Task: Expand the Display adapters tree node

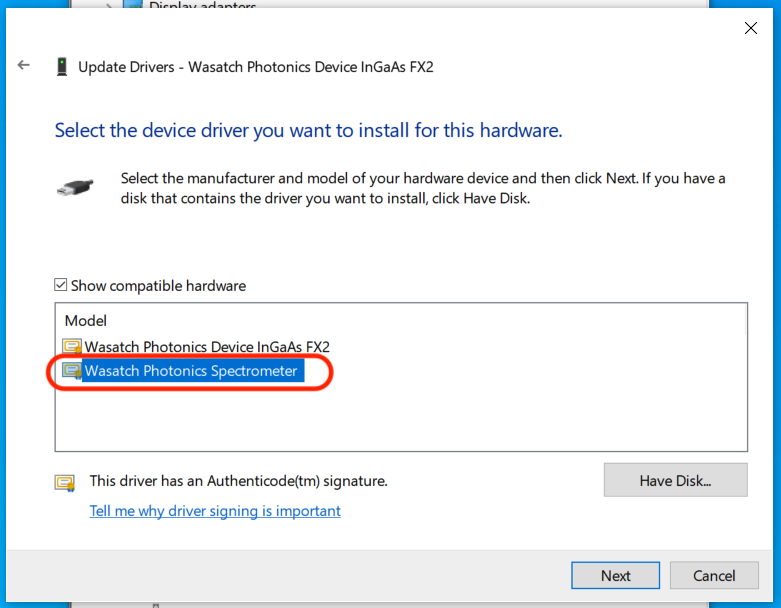Action: tap(108, 6)
